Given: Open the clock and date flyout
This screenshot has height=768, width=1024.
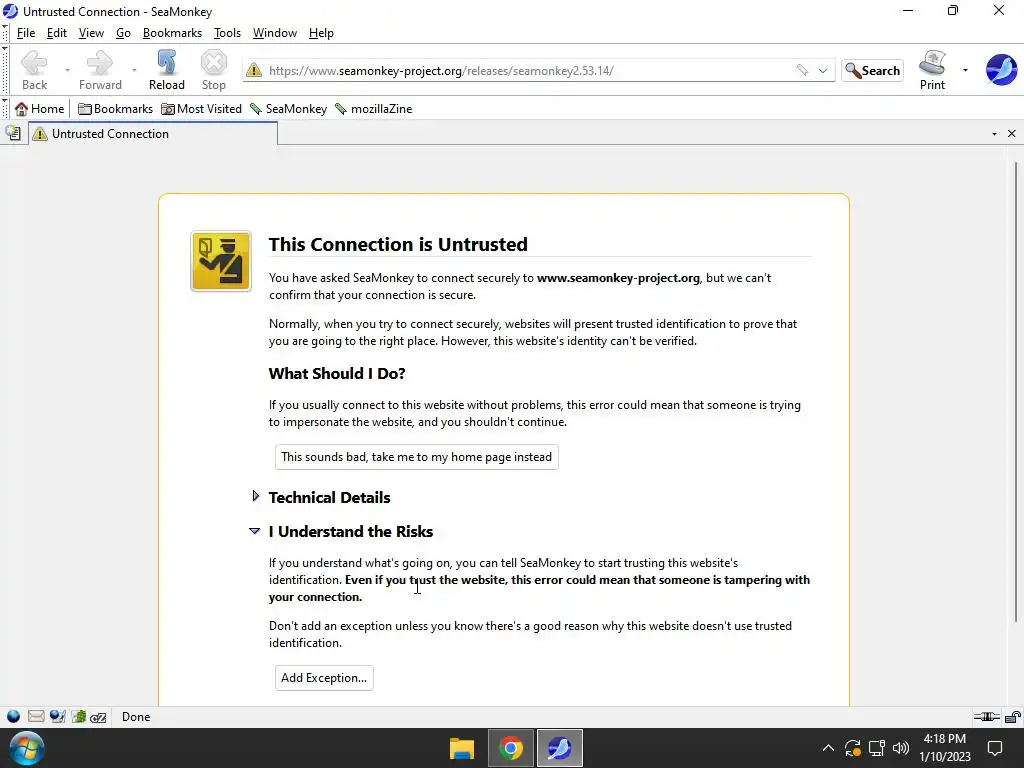Looking at the screenshot, I should pos(945,748).
